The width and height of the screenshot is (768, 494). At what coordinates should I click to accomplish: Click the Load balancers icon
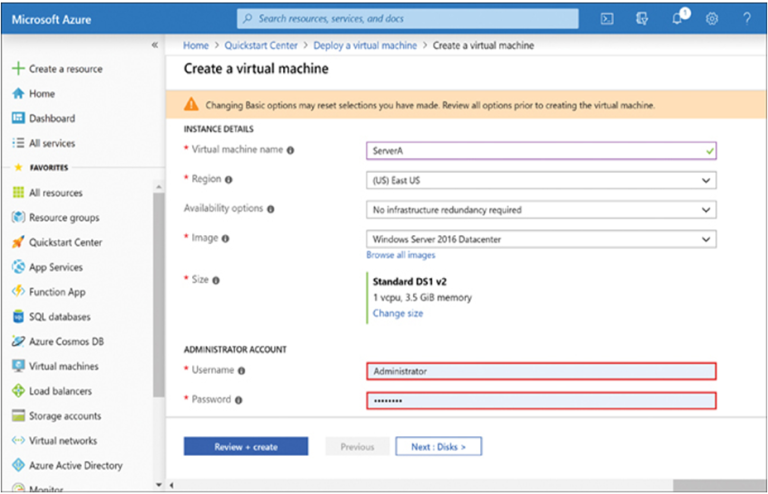click(18, 391)
